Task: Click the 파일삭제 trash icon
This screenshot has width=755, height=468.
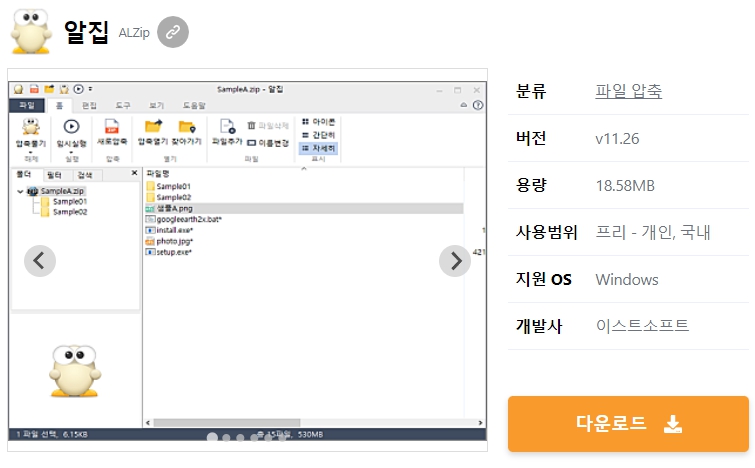Action: 251,126
